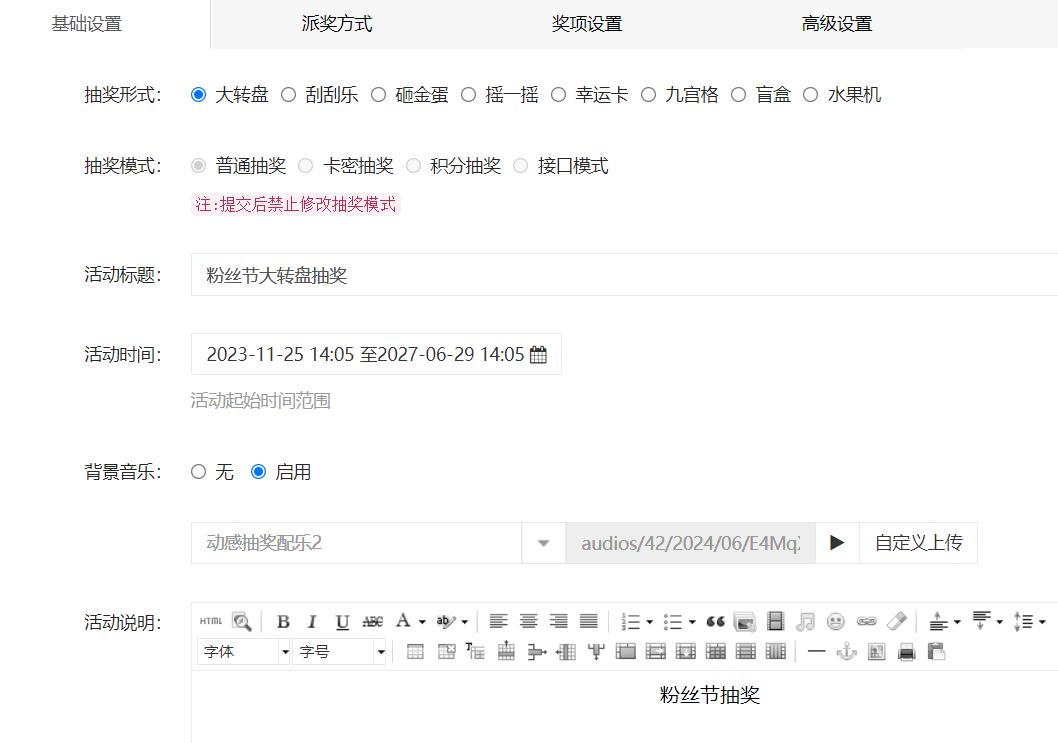Viewport: 1058px width, 743px height.
Task: Click the preview magnifier icon
Action: 242,621
